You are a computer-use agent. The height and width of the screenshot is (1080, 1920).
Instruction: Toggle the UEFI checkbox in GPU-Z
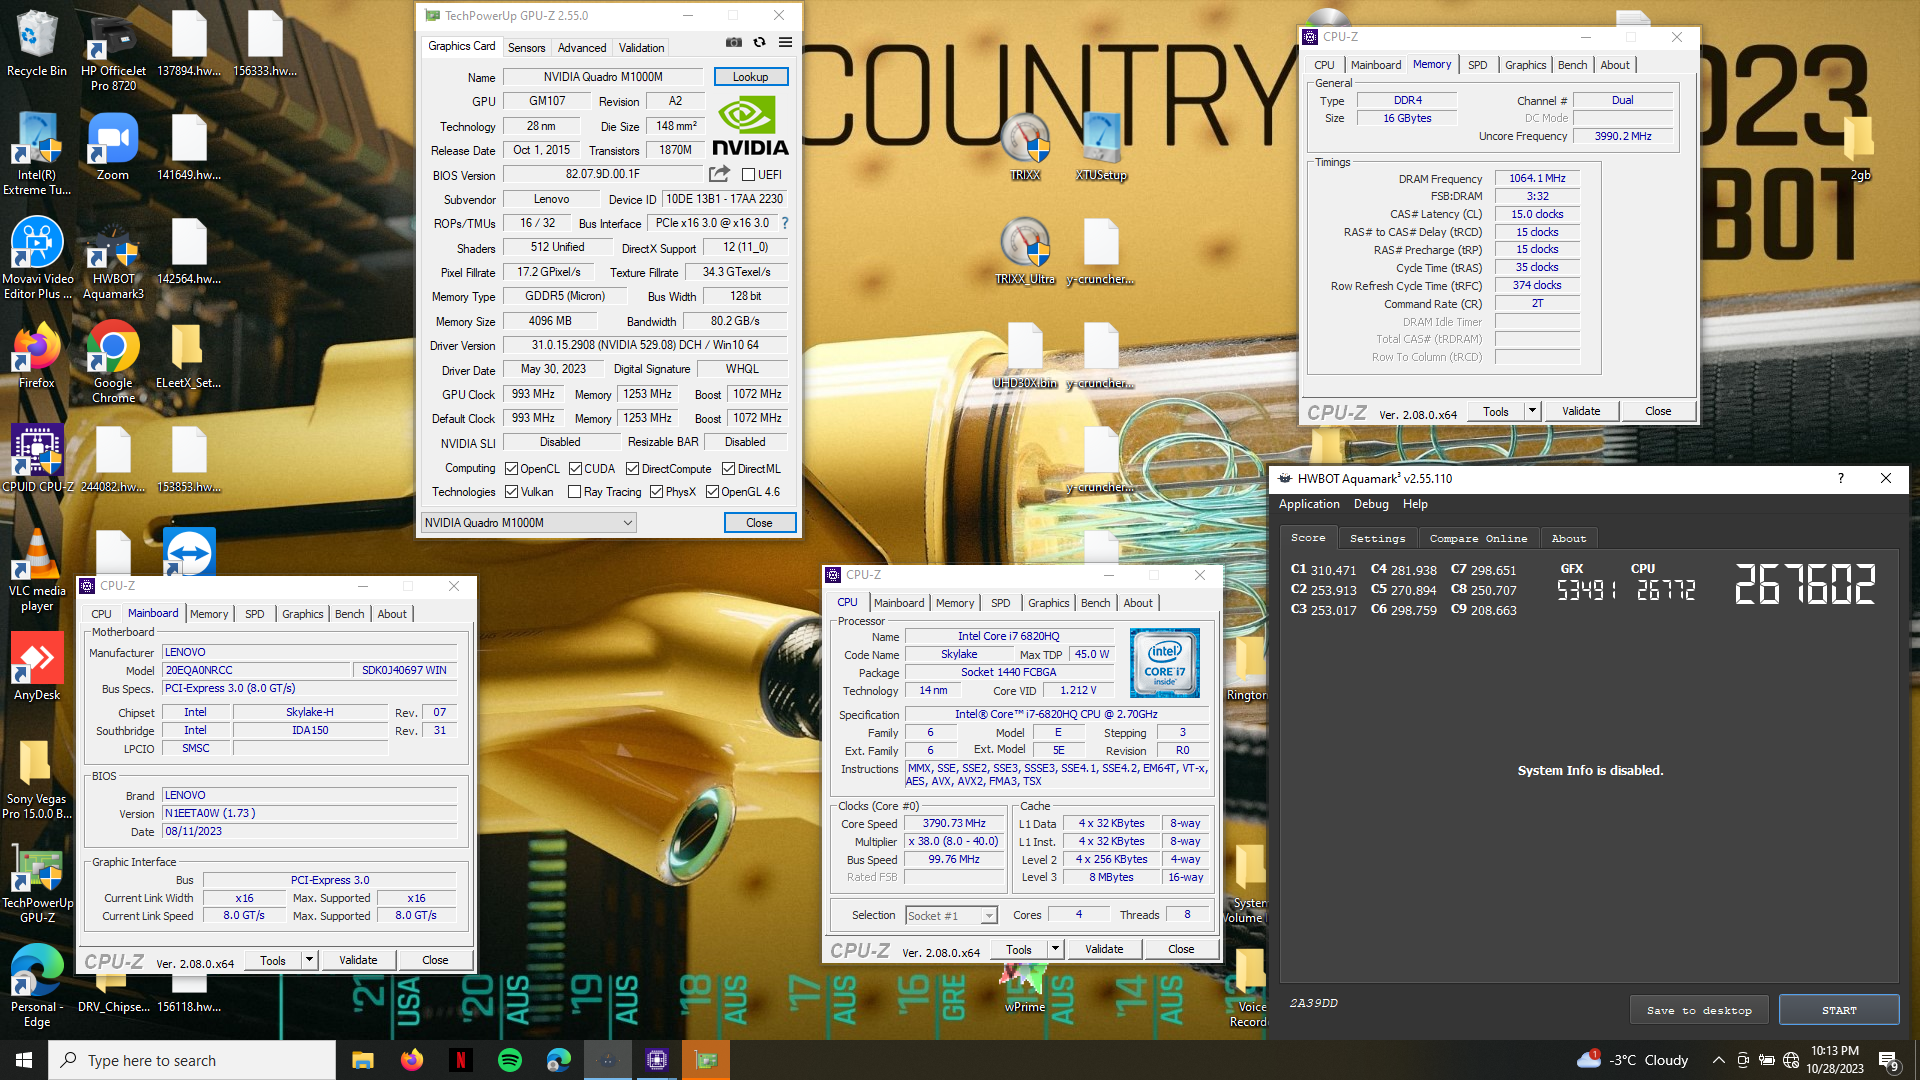748,174
